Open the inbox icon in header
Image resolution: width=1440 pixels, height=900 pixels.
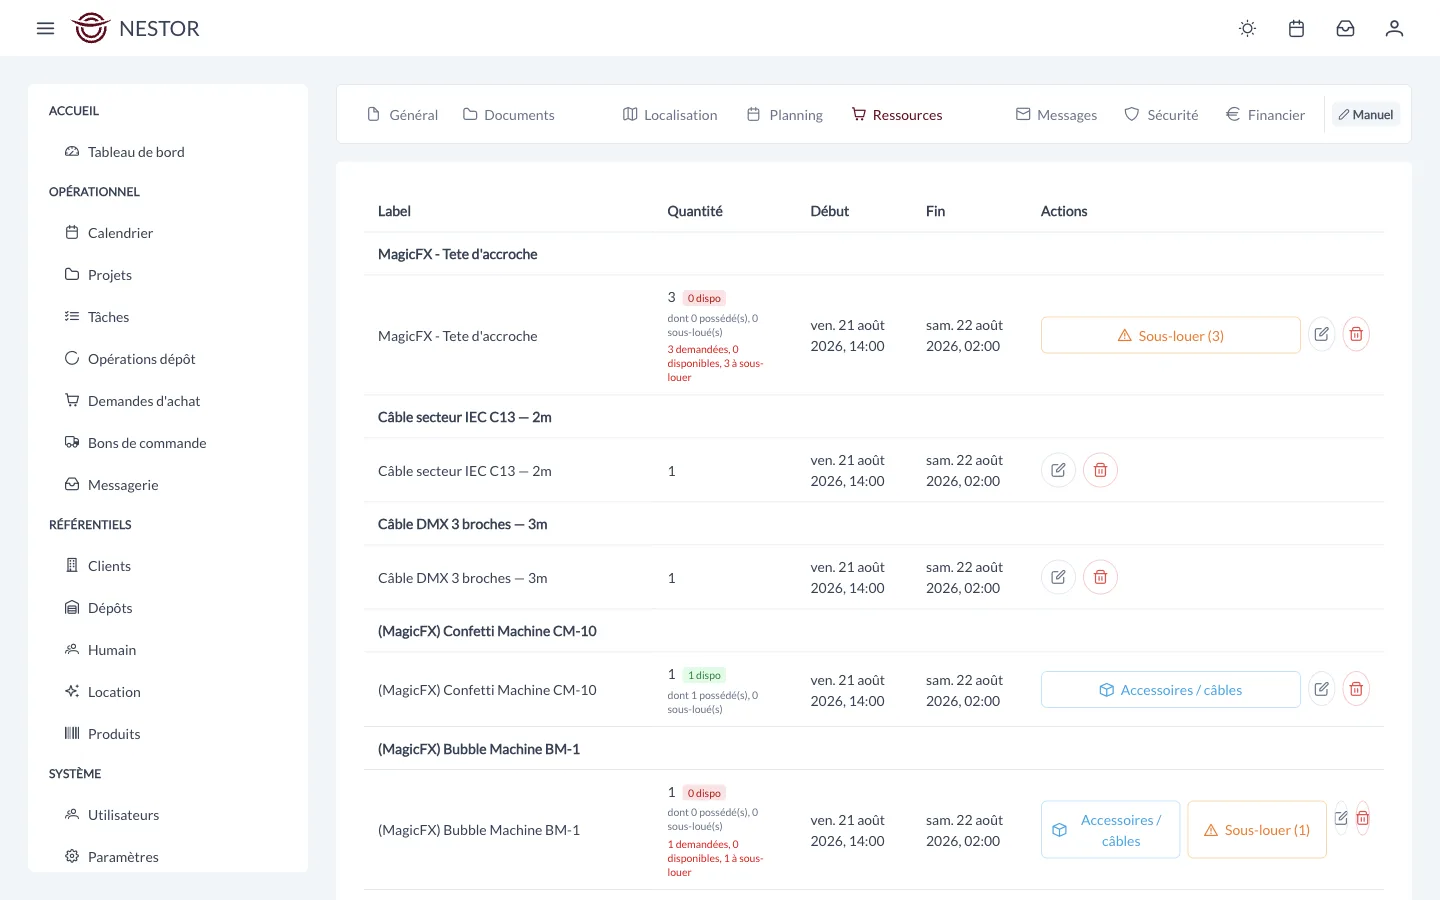(1345, 28)
